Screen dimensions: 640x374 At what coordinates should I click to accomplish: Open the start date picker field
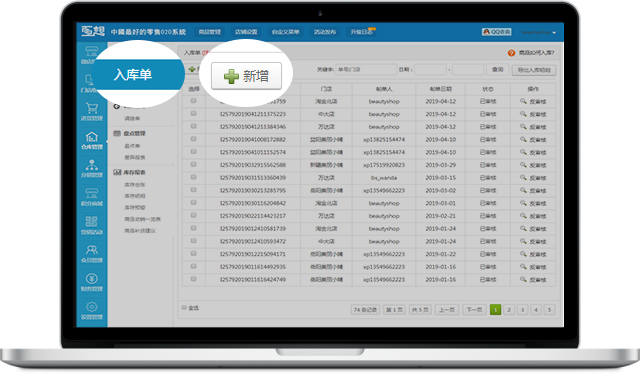click(431, 70)
